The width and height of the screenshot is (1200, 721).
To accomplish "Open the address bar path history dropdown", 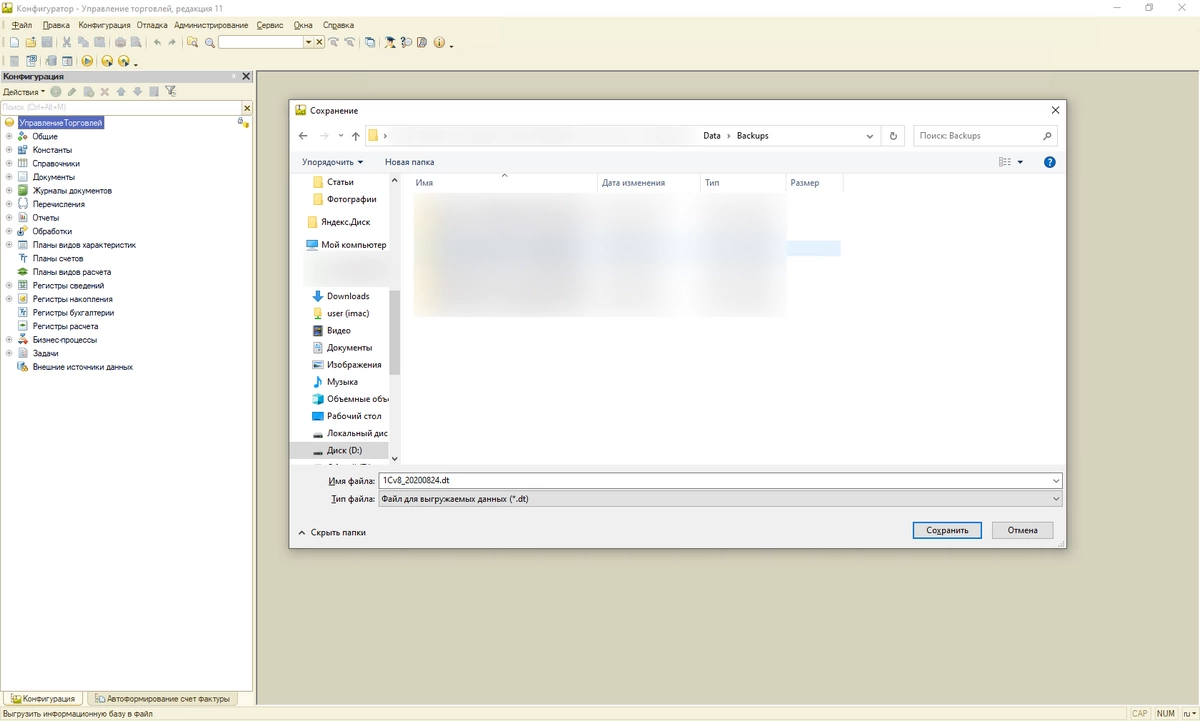I will coord(870,136).
